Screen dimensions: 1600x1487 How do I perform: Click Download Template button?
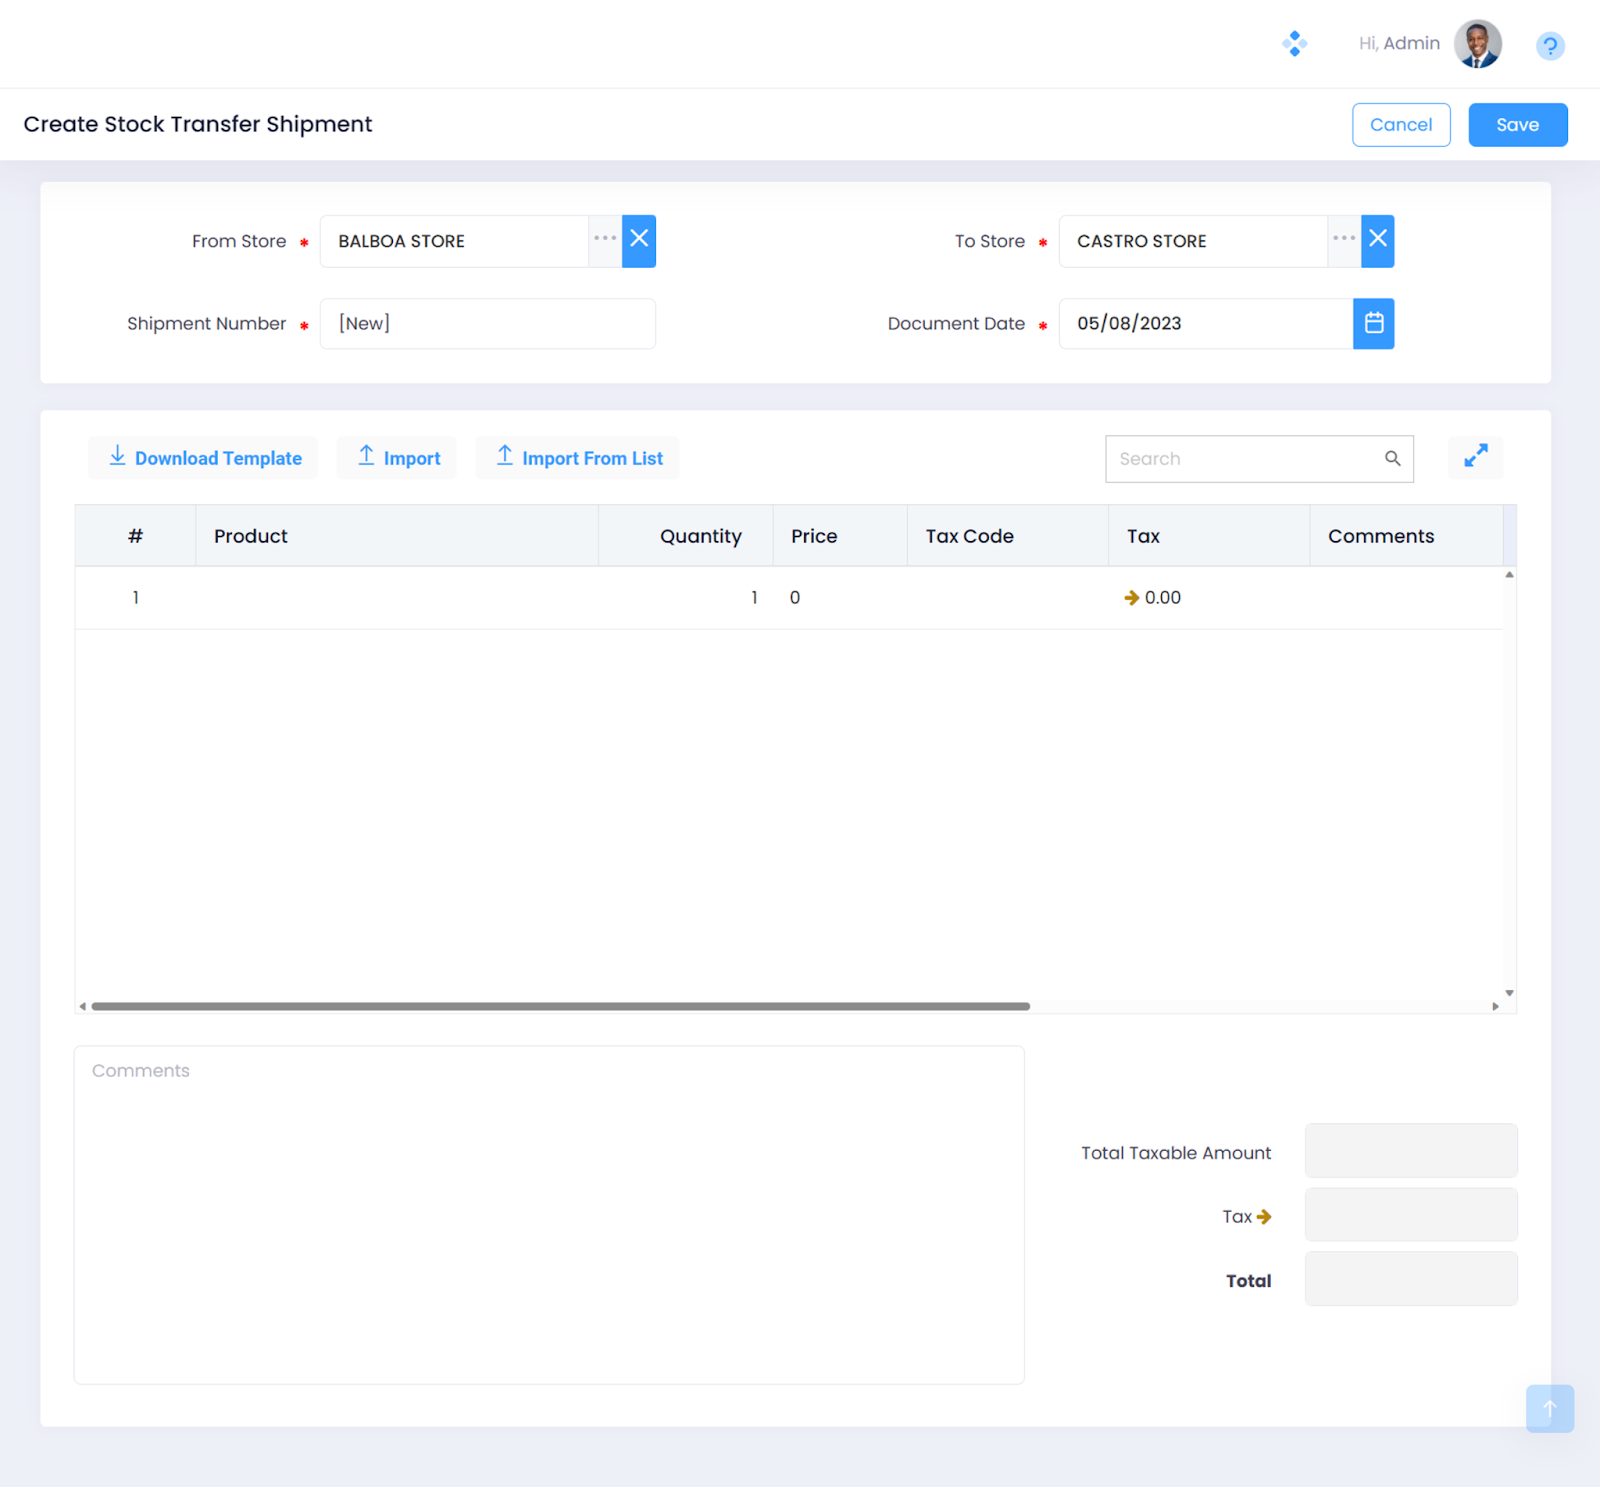[x=204, y=458]
